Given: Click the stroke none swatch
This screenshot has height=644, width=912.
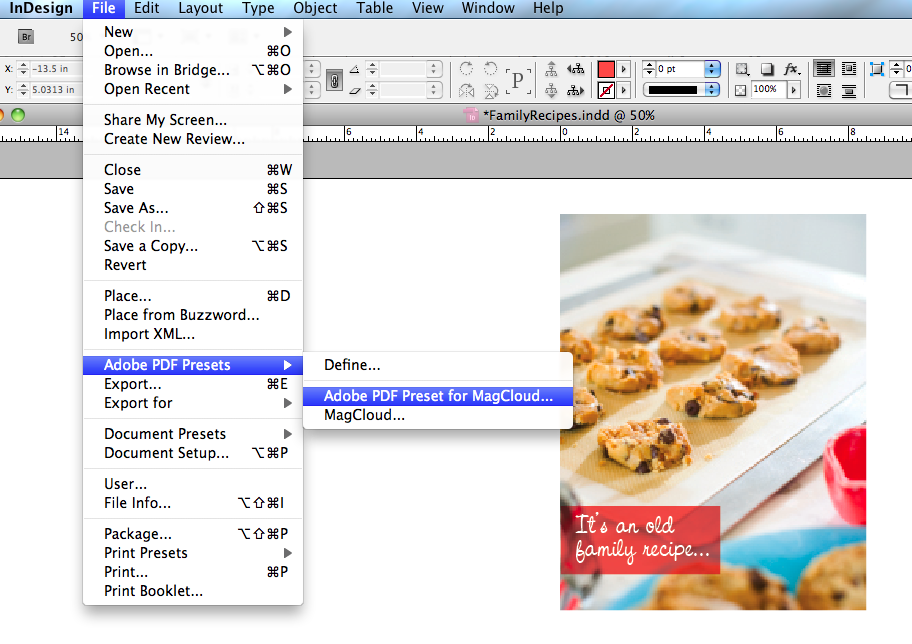Looking at the screenshot, I should point(606,90).
